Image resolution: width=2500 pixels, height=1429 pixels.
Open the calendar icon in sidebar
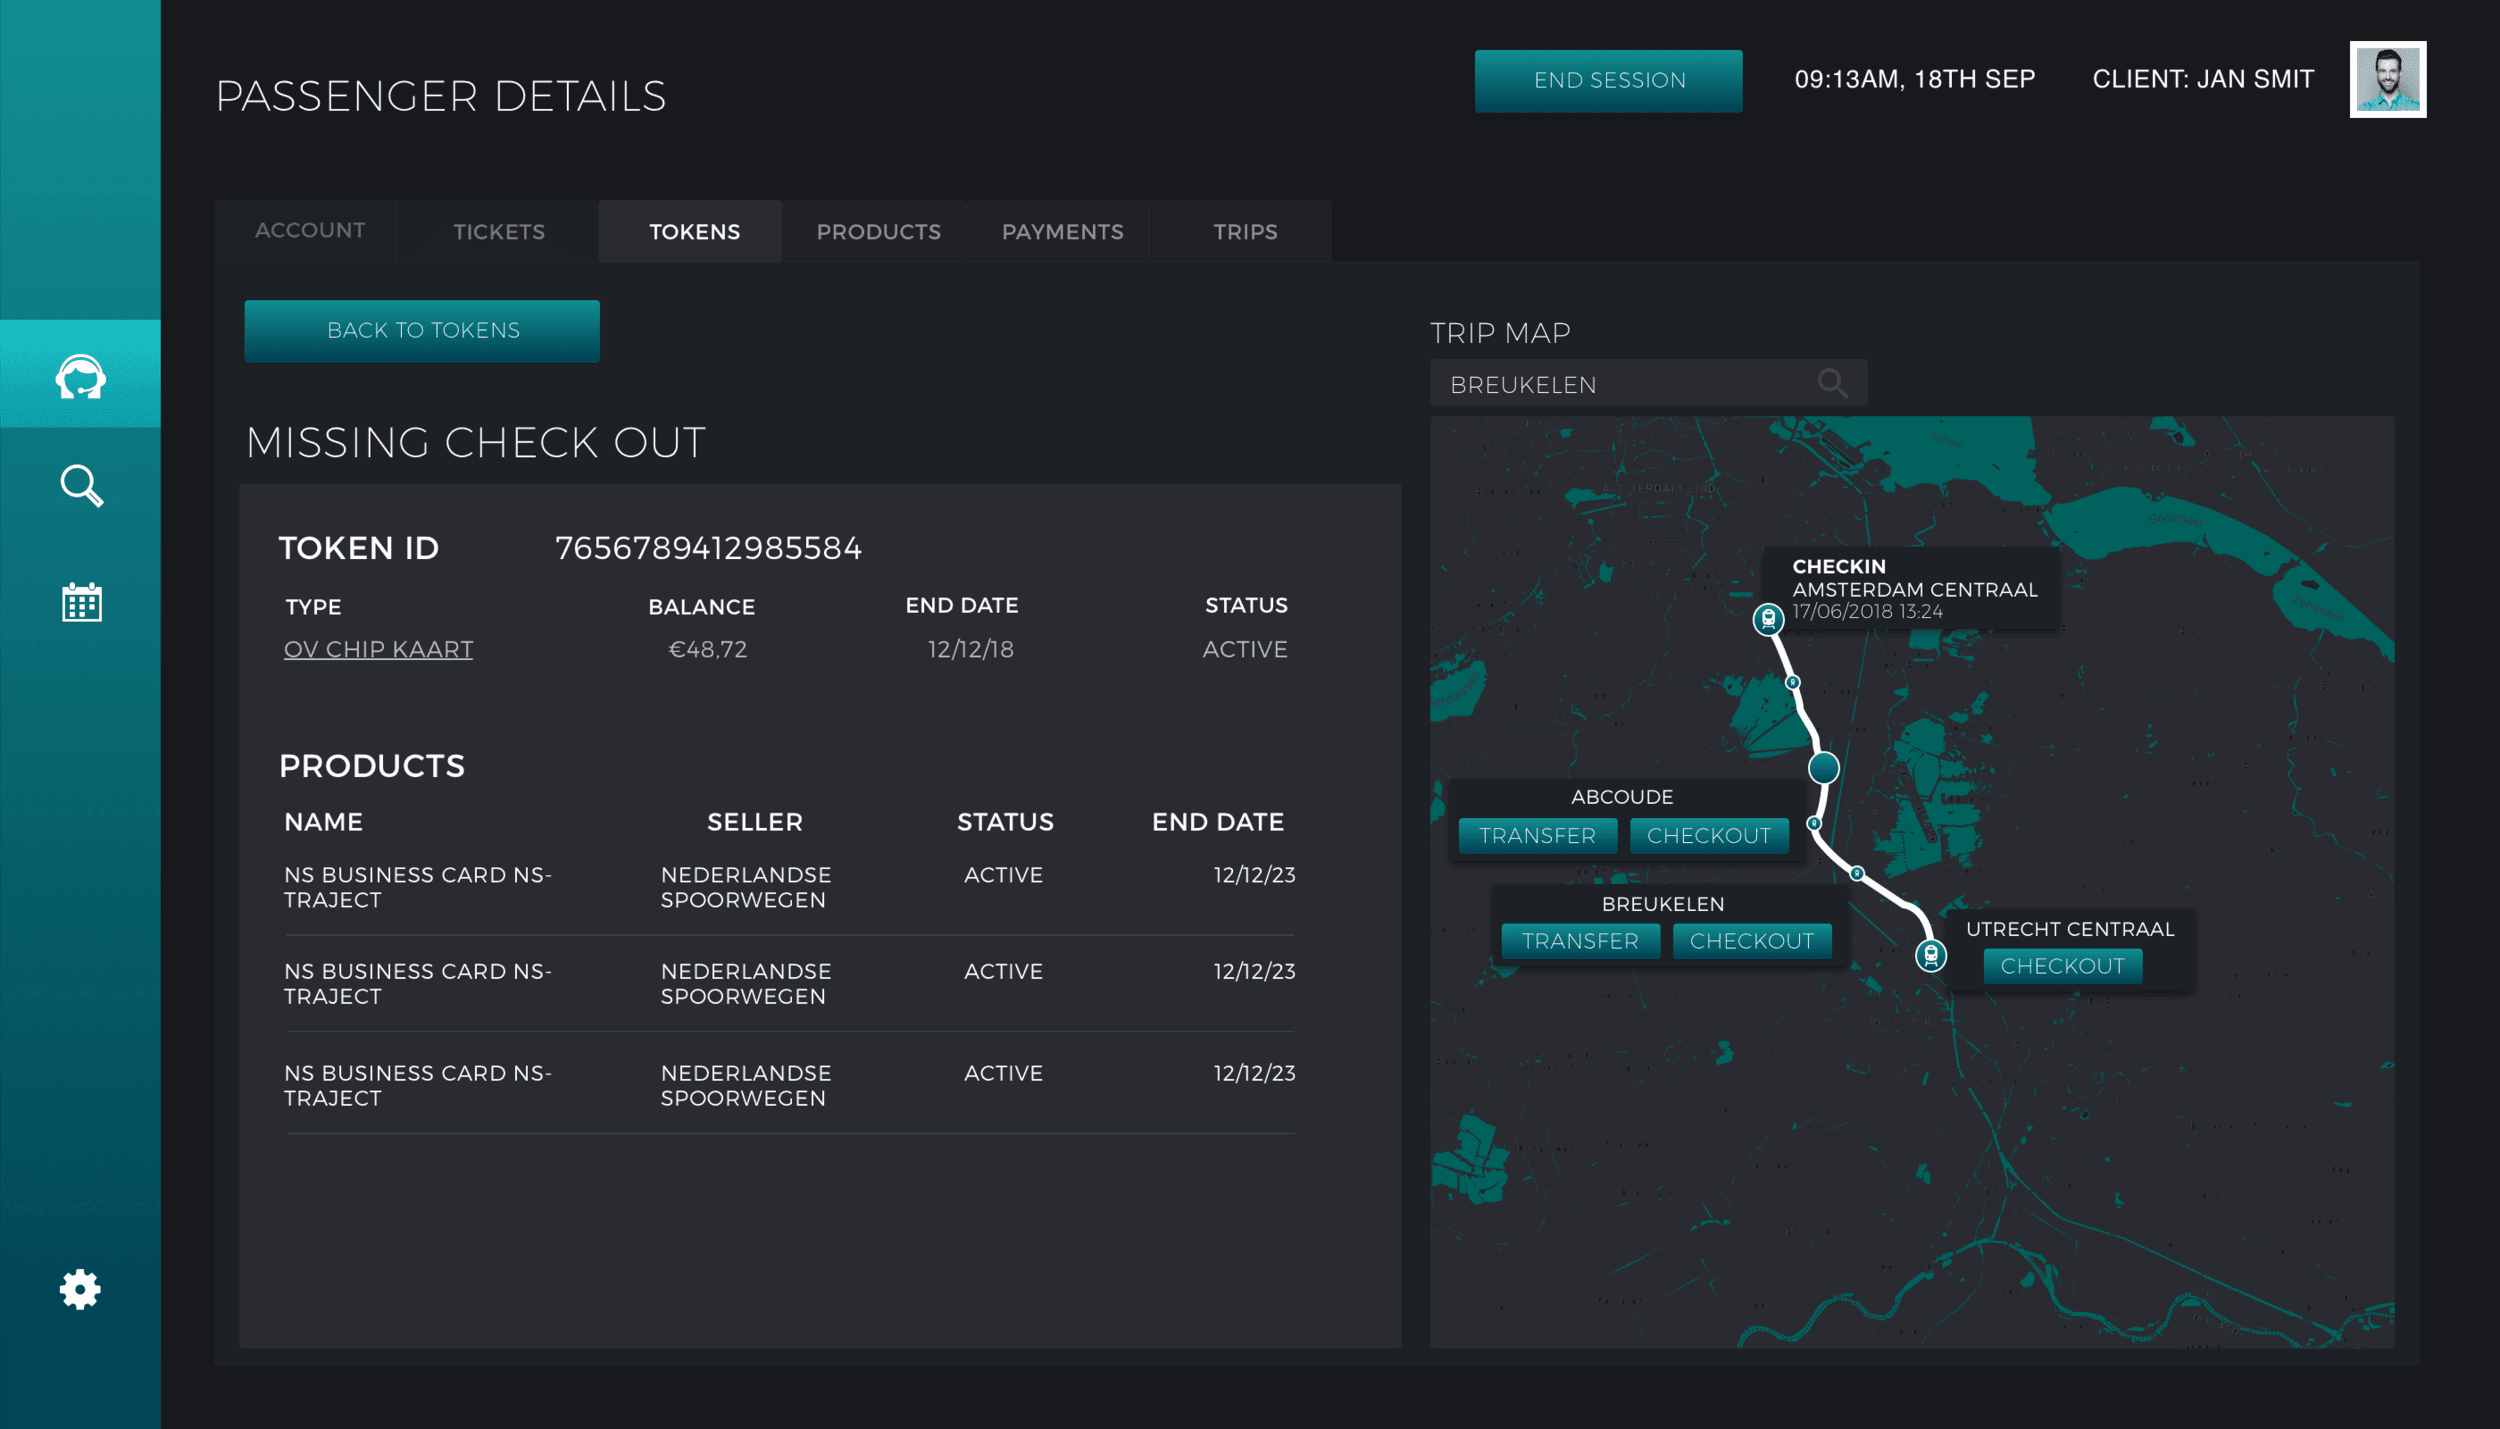coord(81,602)
